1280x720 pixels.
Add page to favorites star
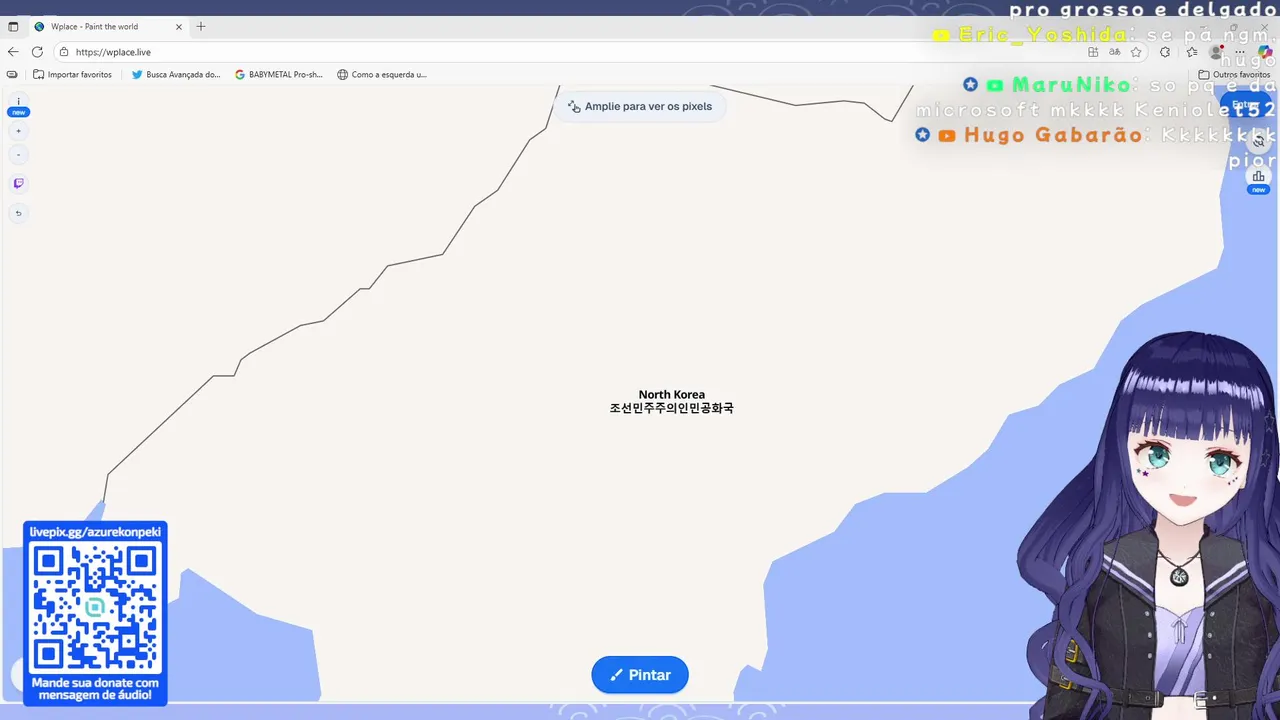pyautogui.click(x=1136, y=52)
